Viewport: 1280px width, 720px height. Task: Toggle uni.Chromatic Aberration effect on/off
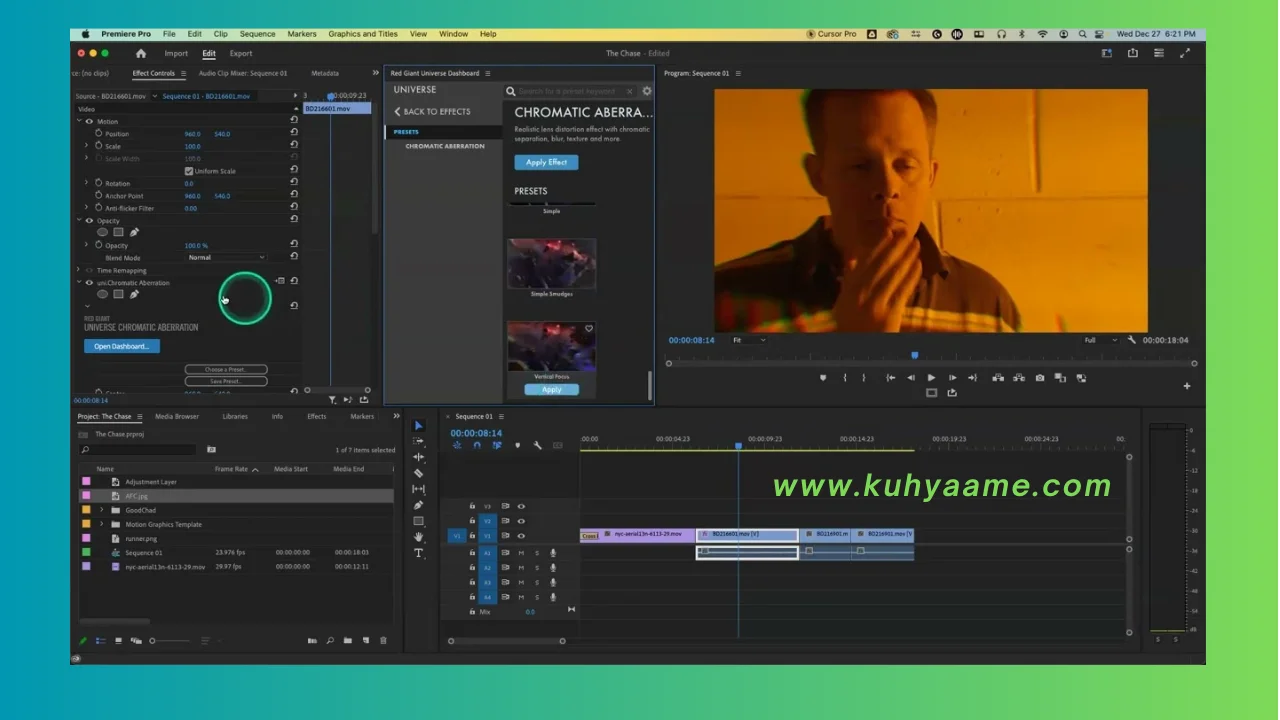[x=89, y=283]
